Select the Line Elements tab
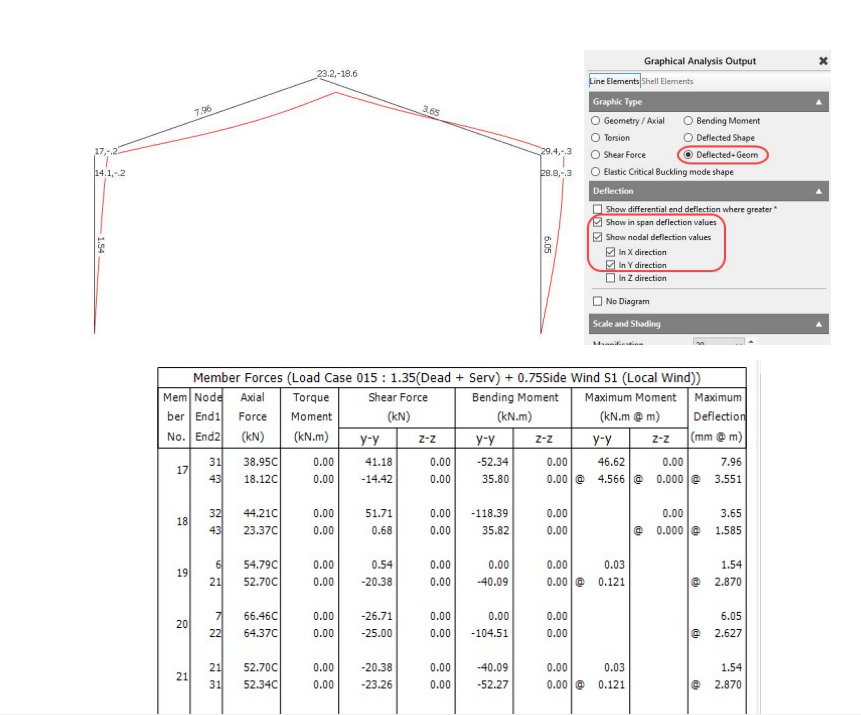This screenshot has width=861, height=715. point(614,81)
